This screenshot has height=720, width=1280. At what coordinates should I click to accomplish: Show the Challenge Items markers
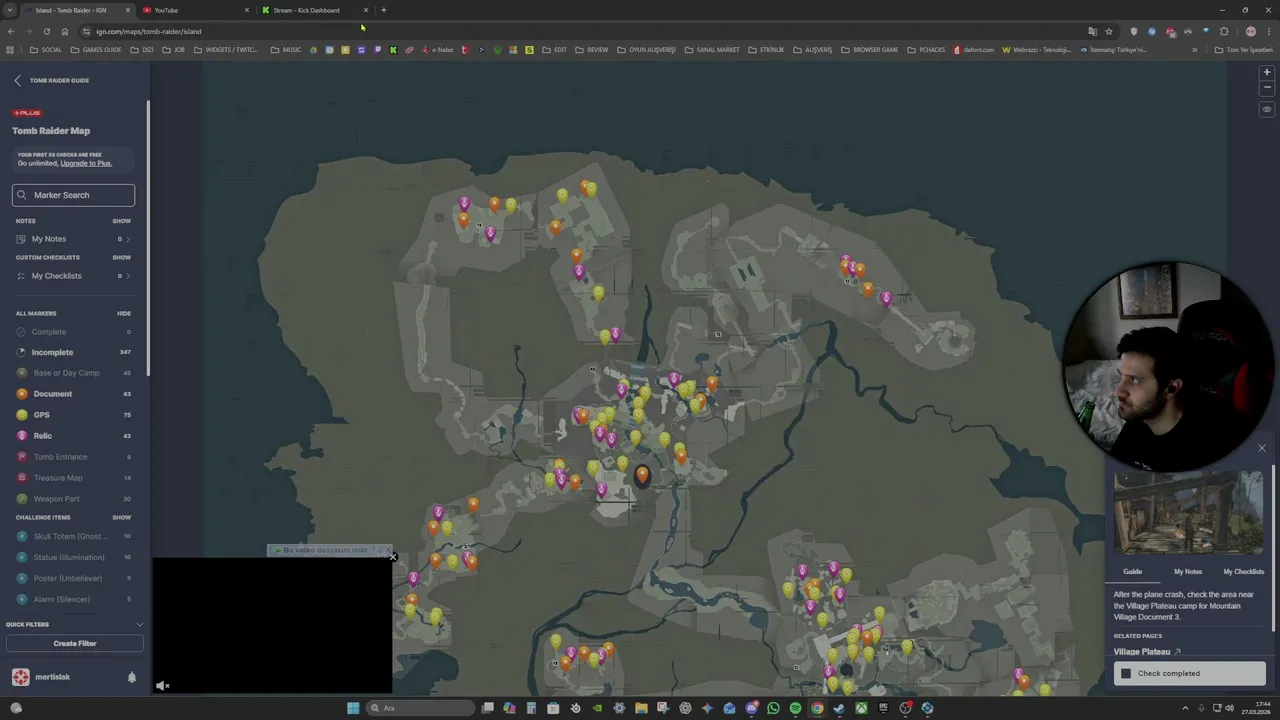pyautogui.click(x=121, y=517)
